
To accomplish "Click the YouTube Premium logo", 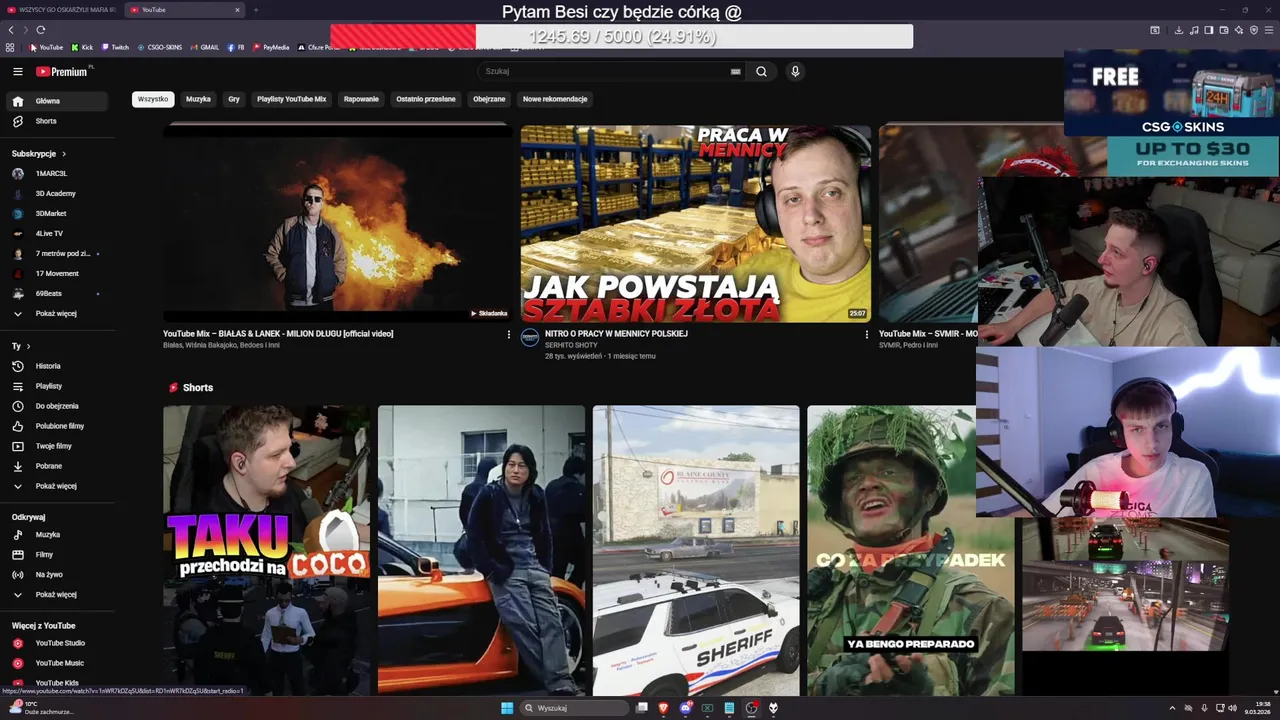I will (62, 71).
